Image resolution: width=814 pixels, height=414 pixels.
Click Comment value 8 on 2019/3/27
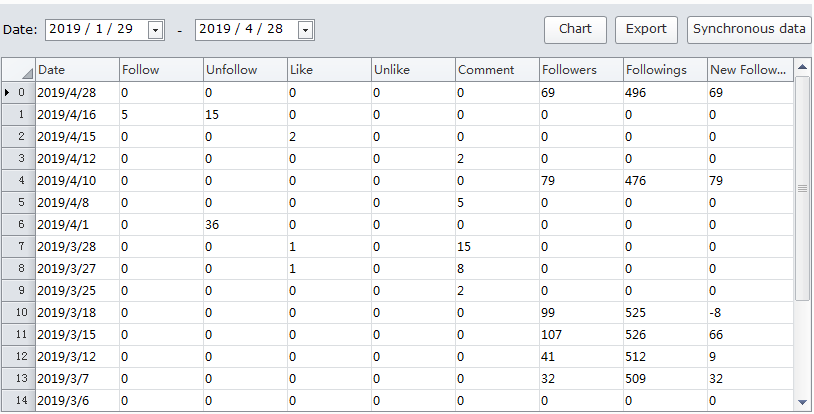[x=498, y=269]
